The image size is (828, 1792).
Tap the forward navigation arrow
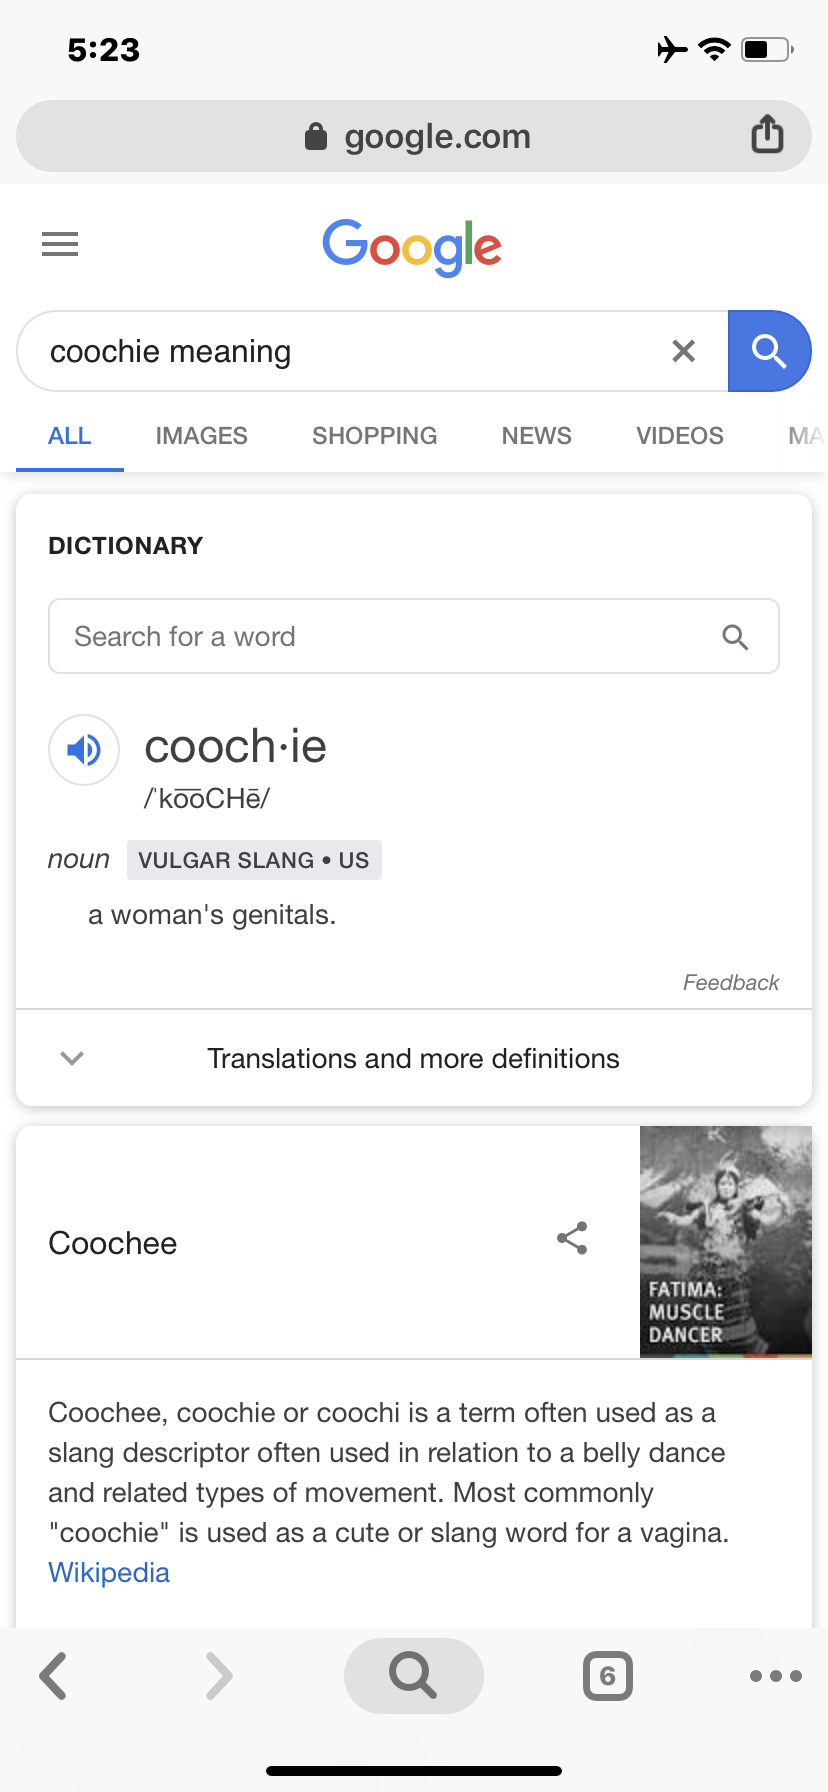click(218, 1676)
